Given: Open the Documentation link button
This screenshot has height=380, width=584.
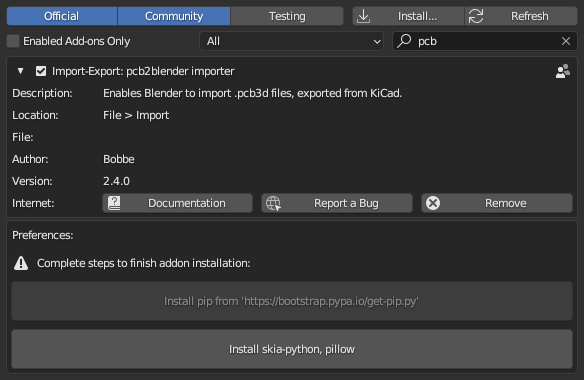Looking at the screenshot, I should point(177,203).
